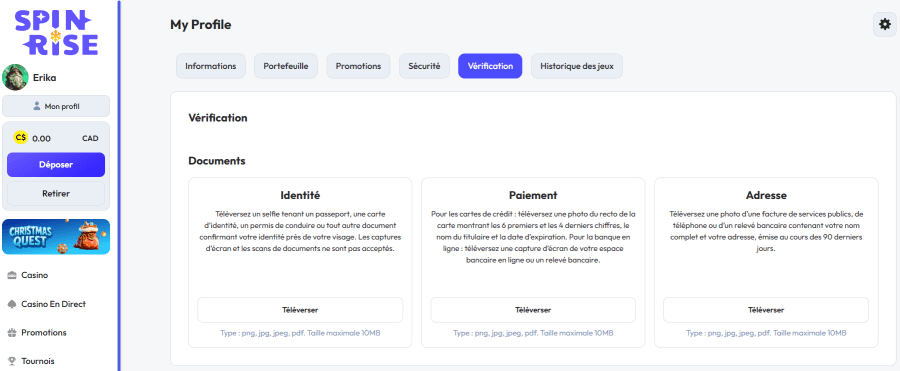Click Téléverser under Paiement
Screen dimensions: 900x371
(533, 310)
